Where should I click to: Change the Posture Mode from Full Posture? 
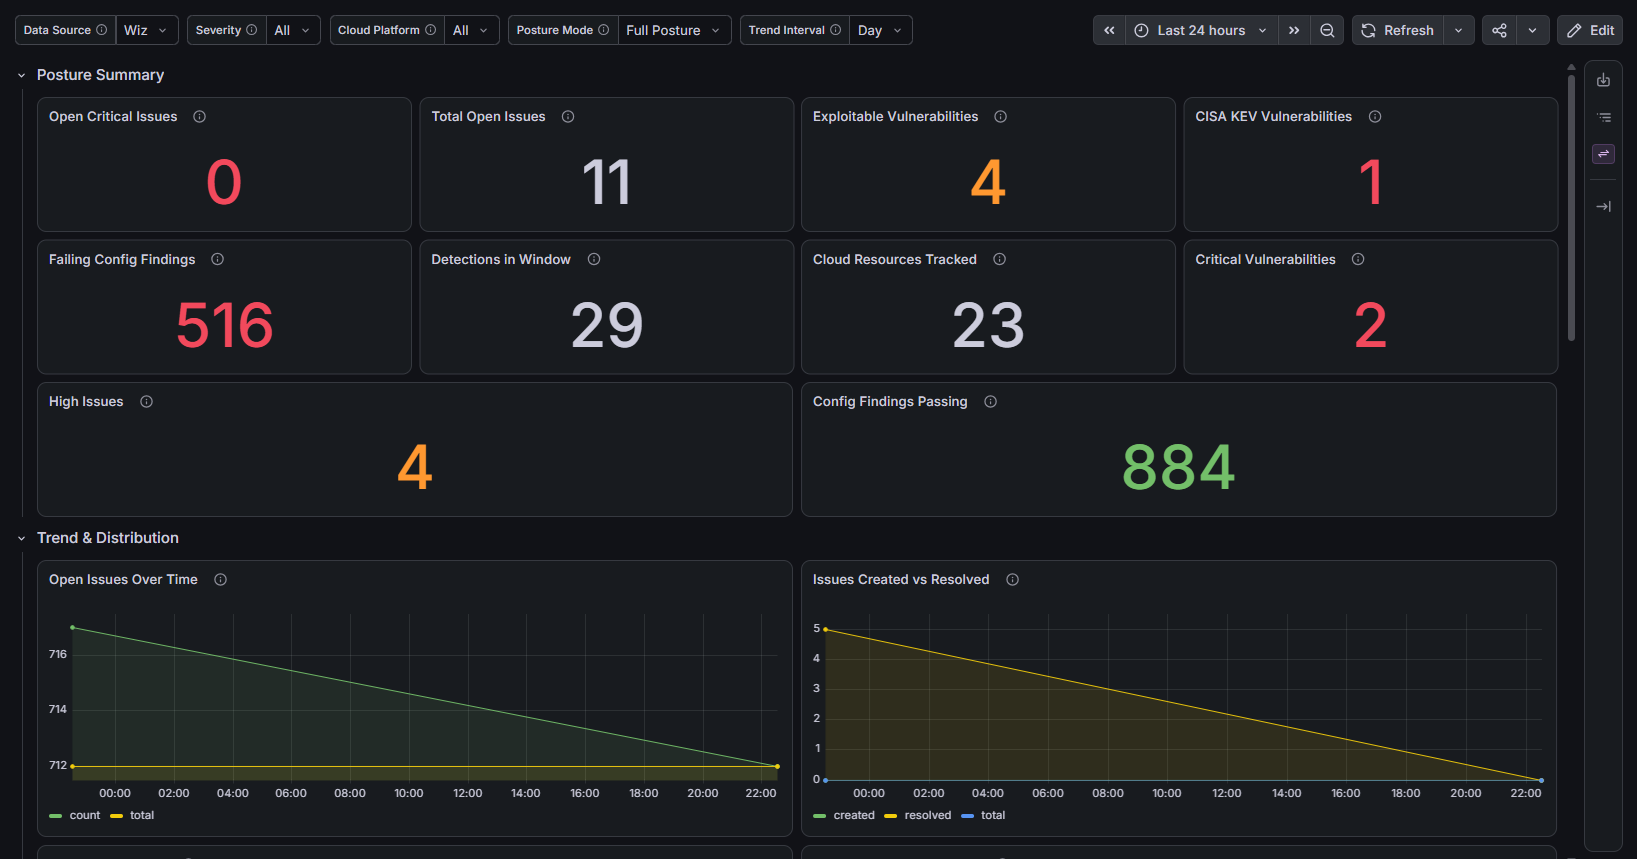pos(674,30)
